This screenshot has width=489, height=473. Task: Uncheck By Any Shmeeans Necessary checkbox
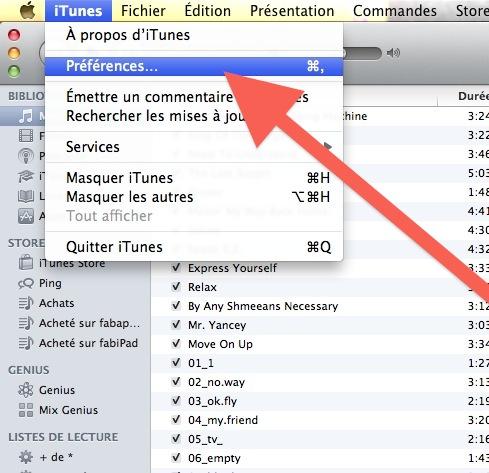click(176, 306)
